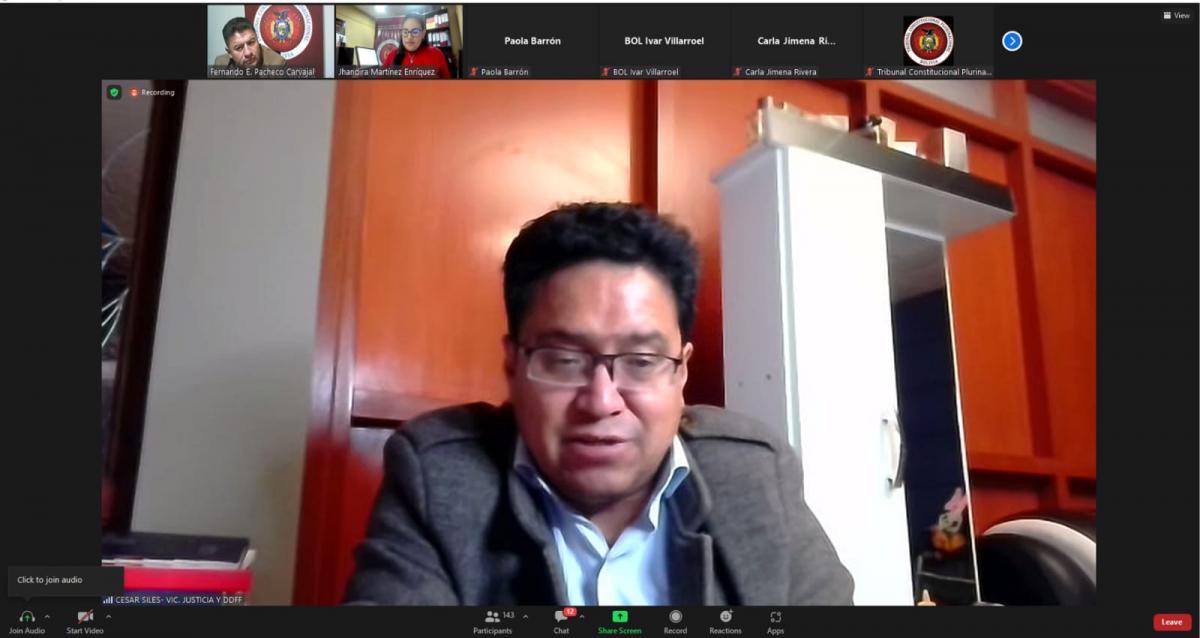The width and height of the screenshot is (1200, 638).
Task: Select Paola Barrón participant tile
Action: pyautogui.click(x=532, y=41)
